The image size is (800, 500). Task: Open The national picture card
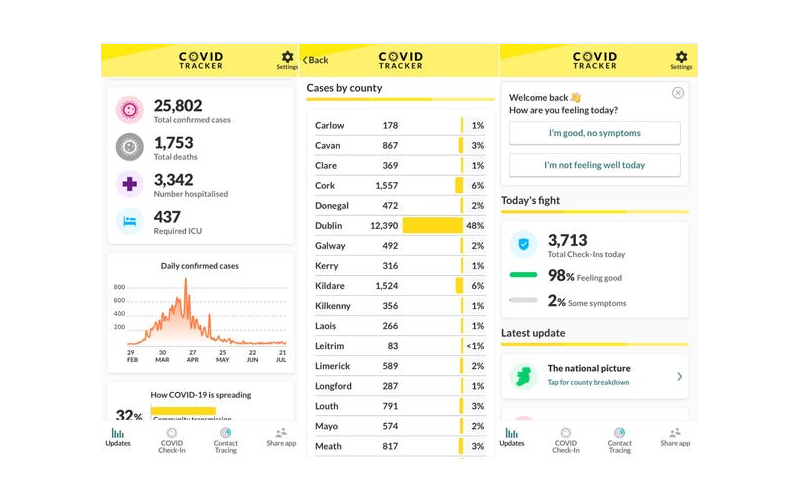[594, 377]
